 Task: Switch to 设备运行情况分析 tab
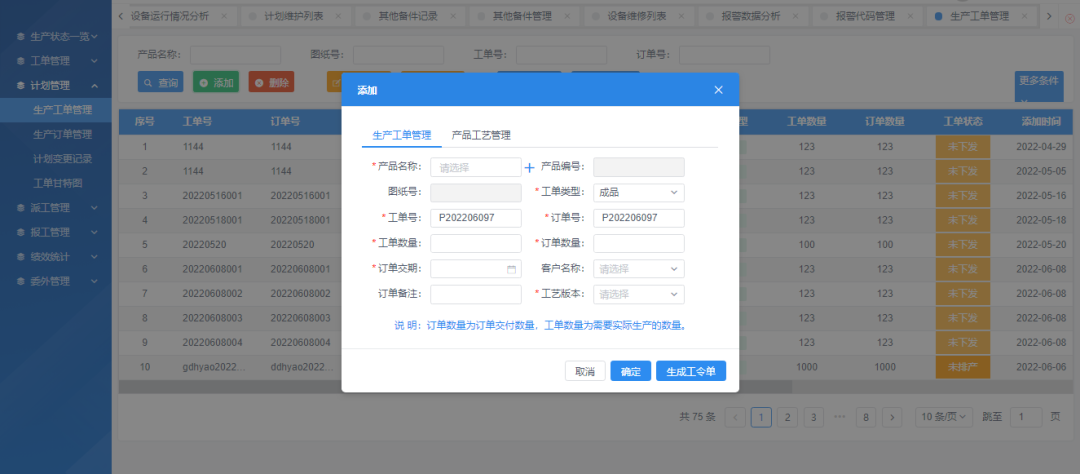[169, 16]
